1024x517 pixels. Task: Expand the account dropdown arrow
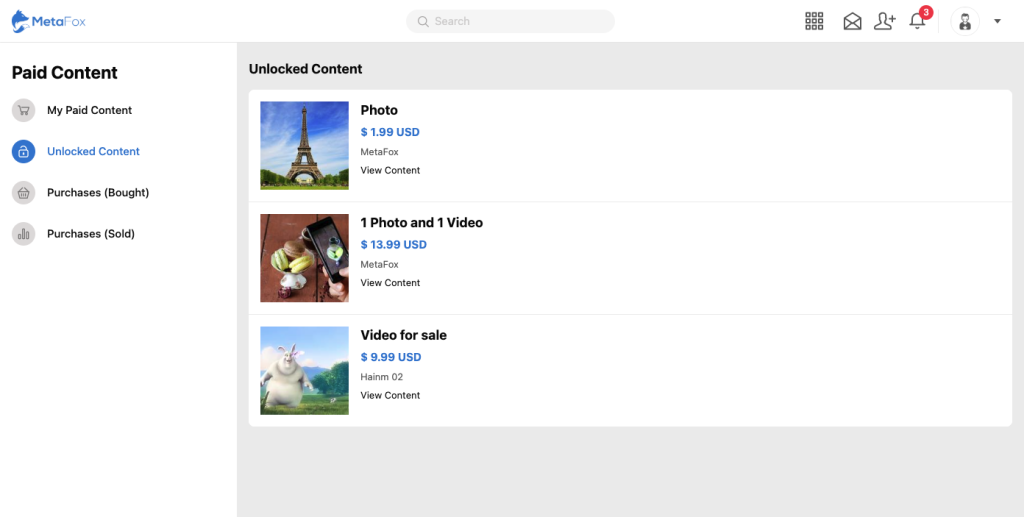997,22
